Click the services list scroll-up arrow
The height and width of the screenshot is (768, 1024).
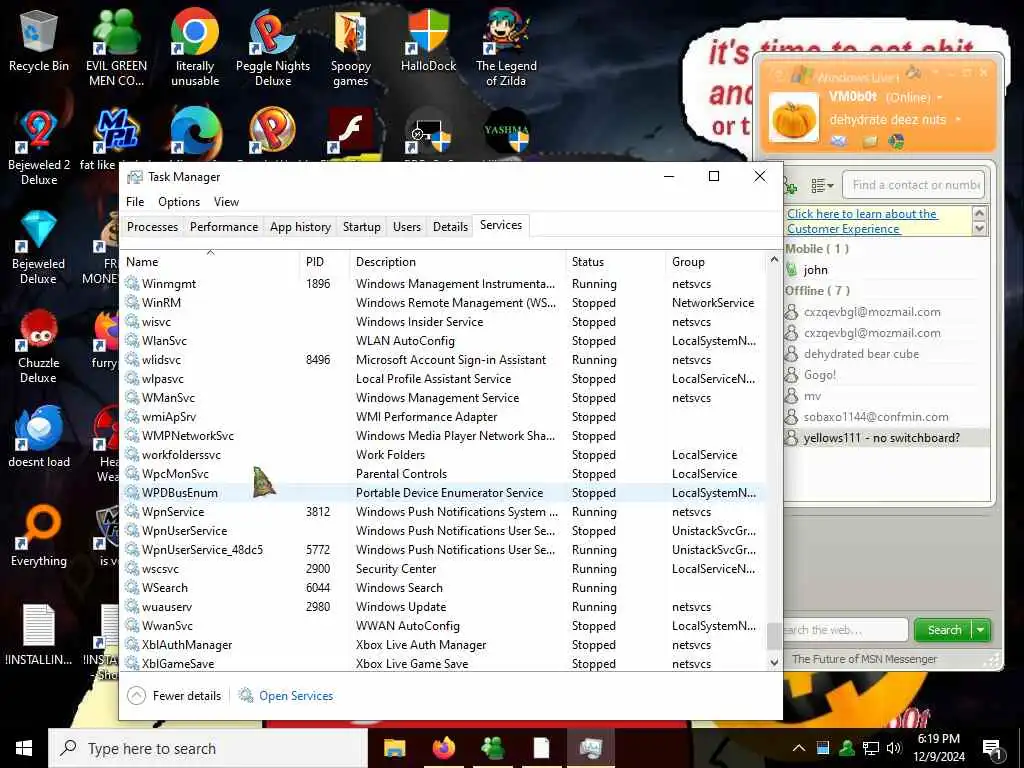click(x=774, y=260)
